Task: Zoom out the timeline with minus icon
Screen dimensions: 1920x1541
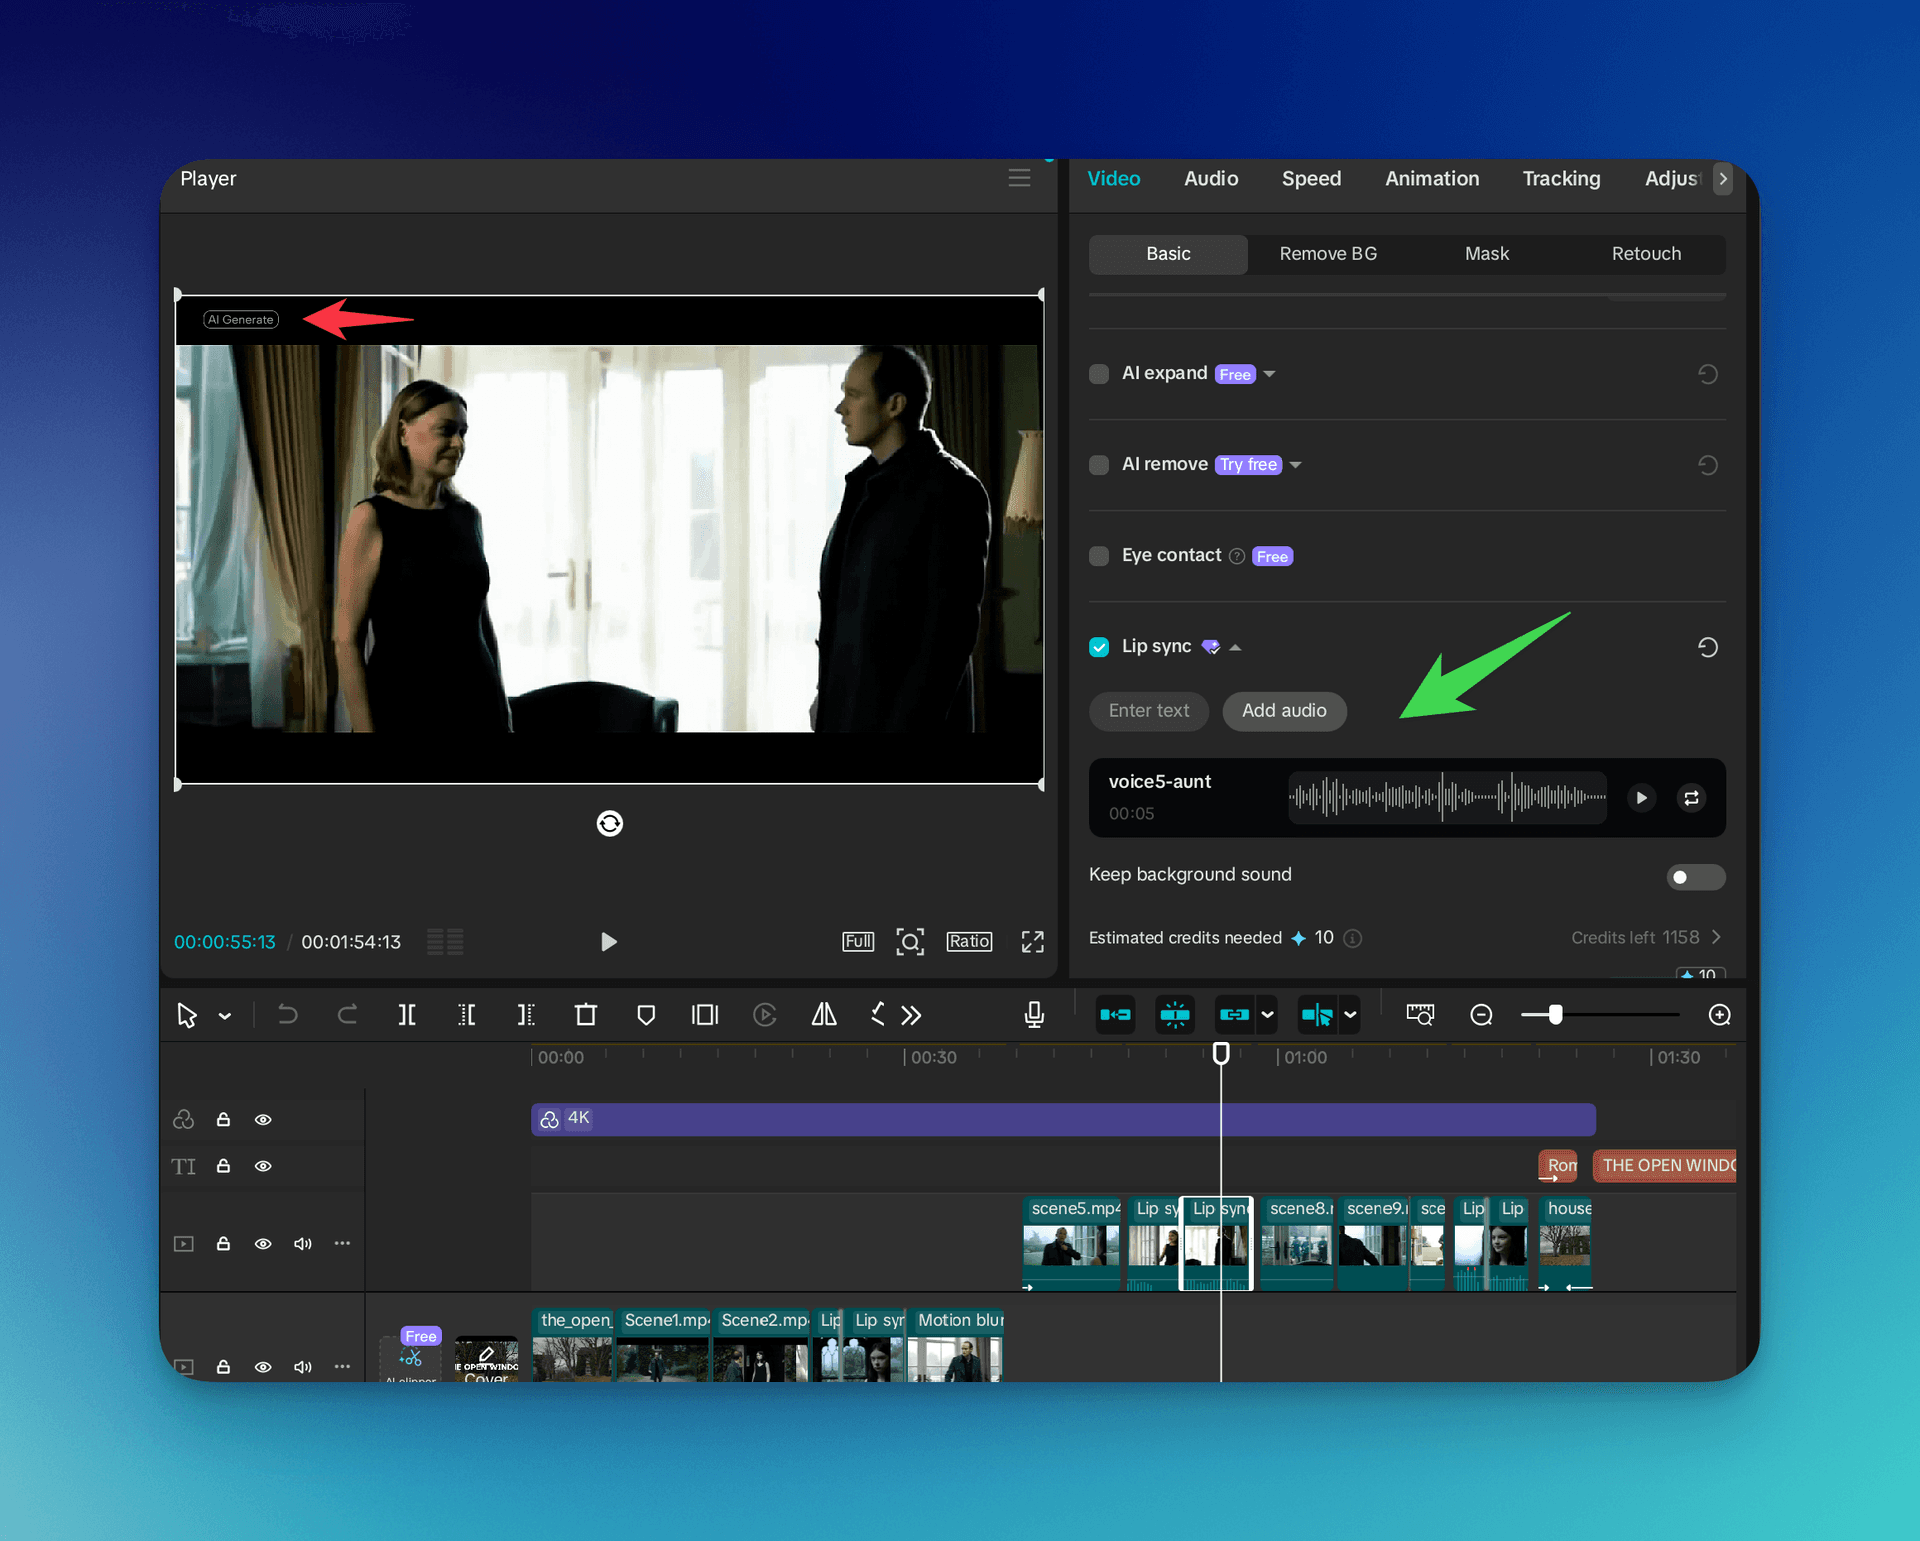Action: tap(1481, 1015)
